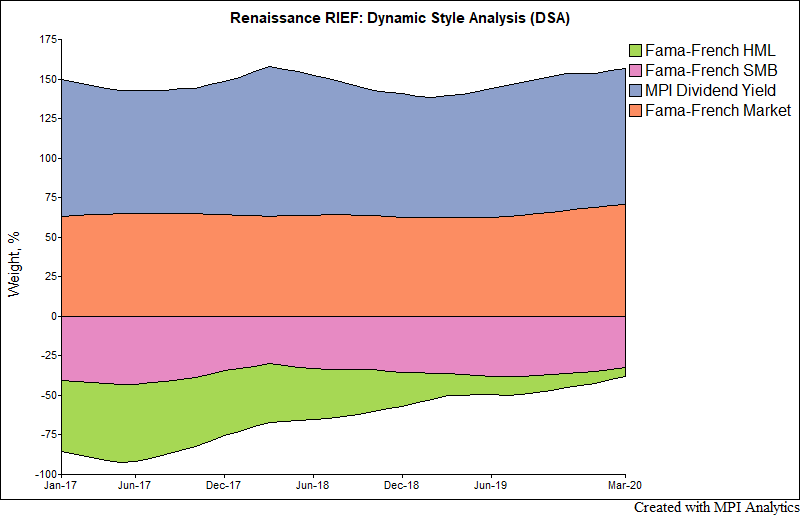The height and width of the screenshot is (516, 800).
Task: Click the 100 y-axis tick label
Action: pyautogui.click(x=47, y=158)
